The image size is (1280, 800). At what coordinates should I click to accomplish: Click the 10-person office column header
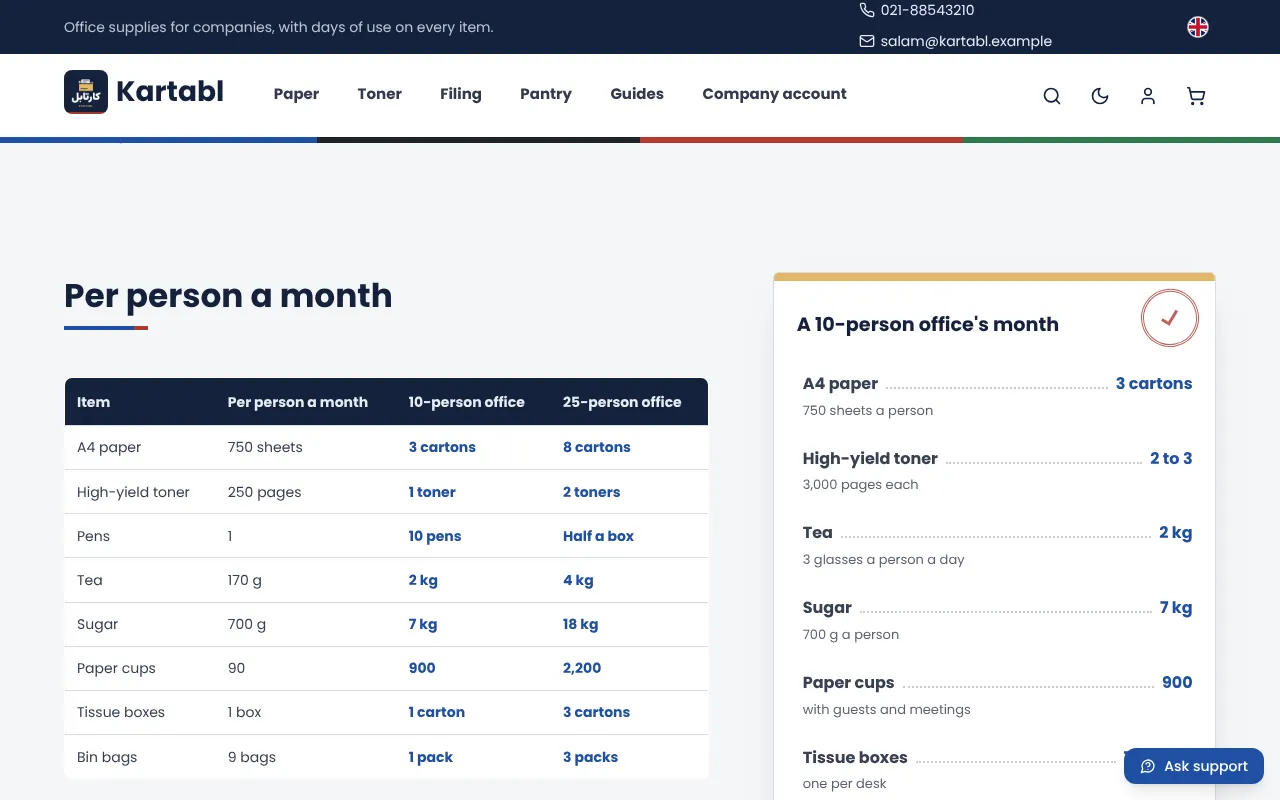pyautogui.click(x=466, y=402)
